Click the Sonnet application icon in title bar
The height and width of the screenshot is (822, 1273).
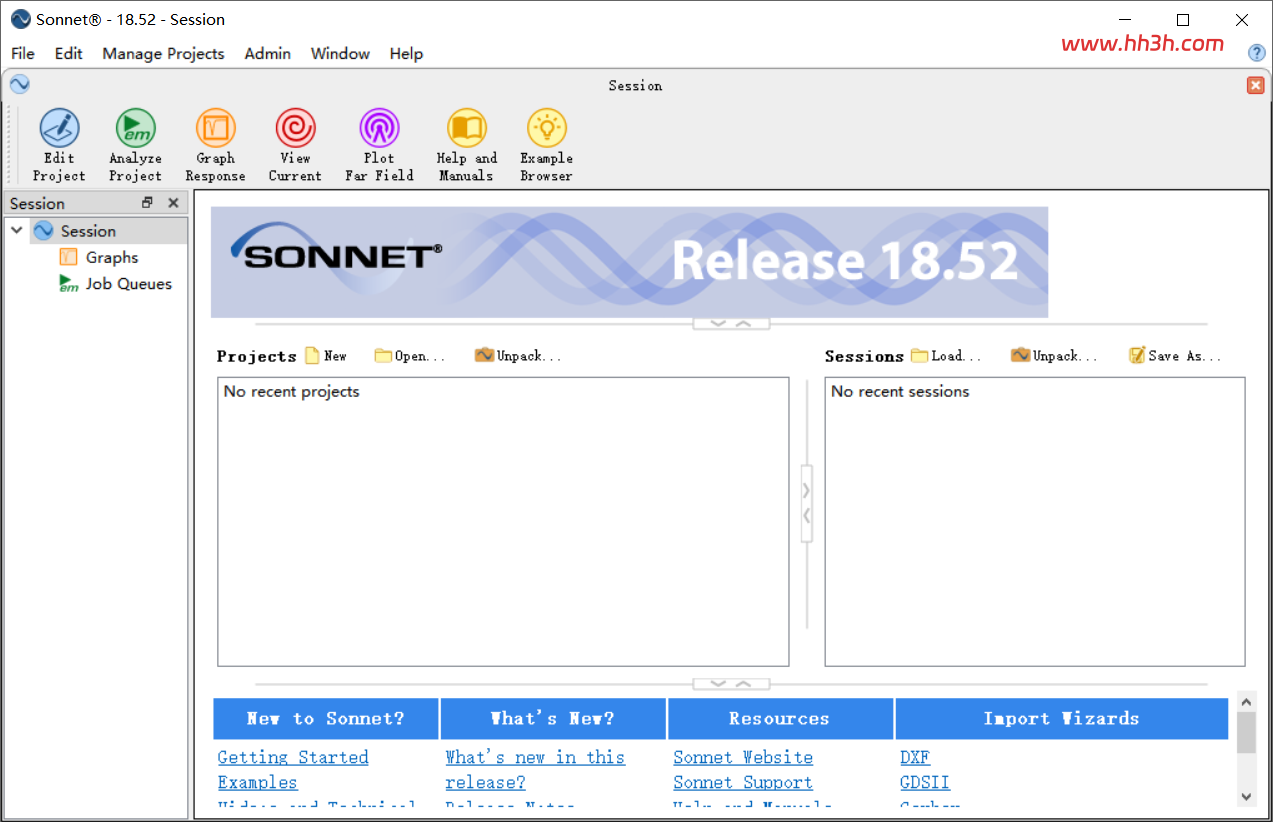click(x=20, y=19)
